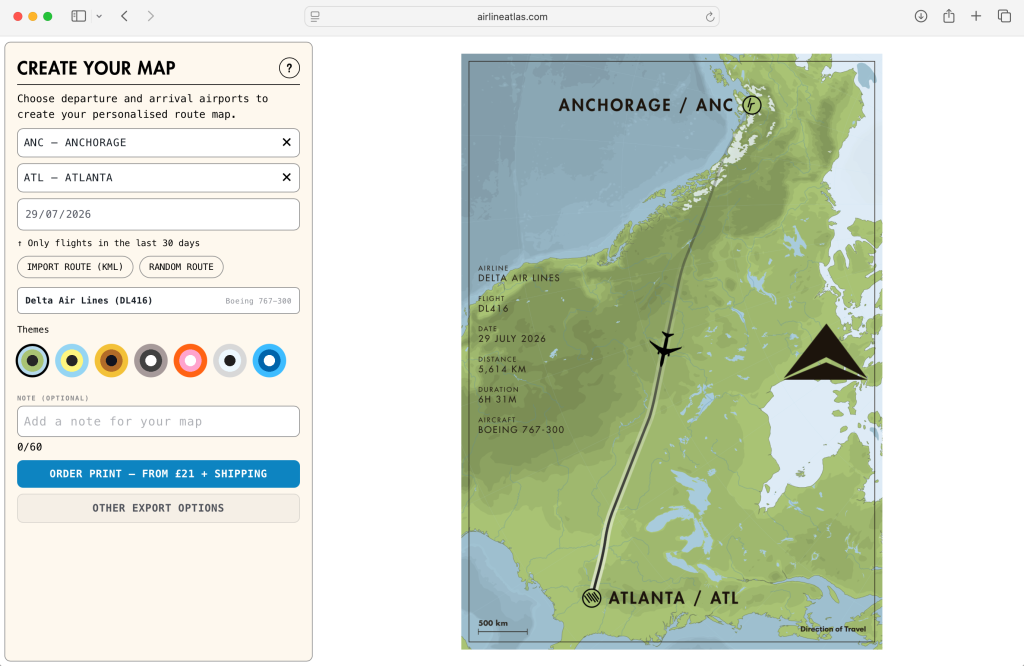Viewport: 1024px width, 666px height.
Task: Click the Import Route (KML) button
Action: click(x=75, y=267)
